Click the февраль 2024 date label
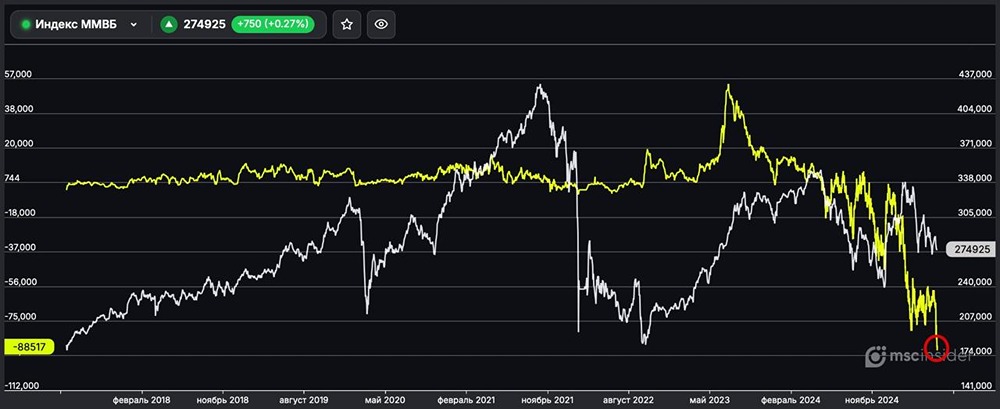 [790, 400]
